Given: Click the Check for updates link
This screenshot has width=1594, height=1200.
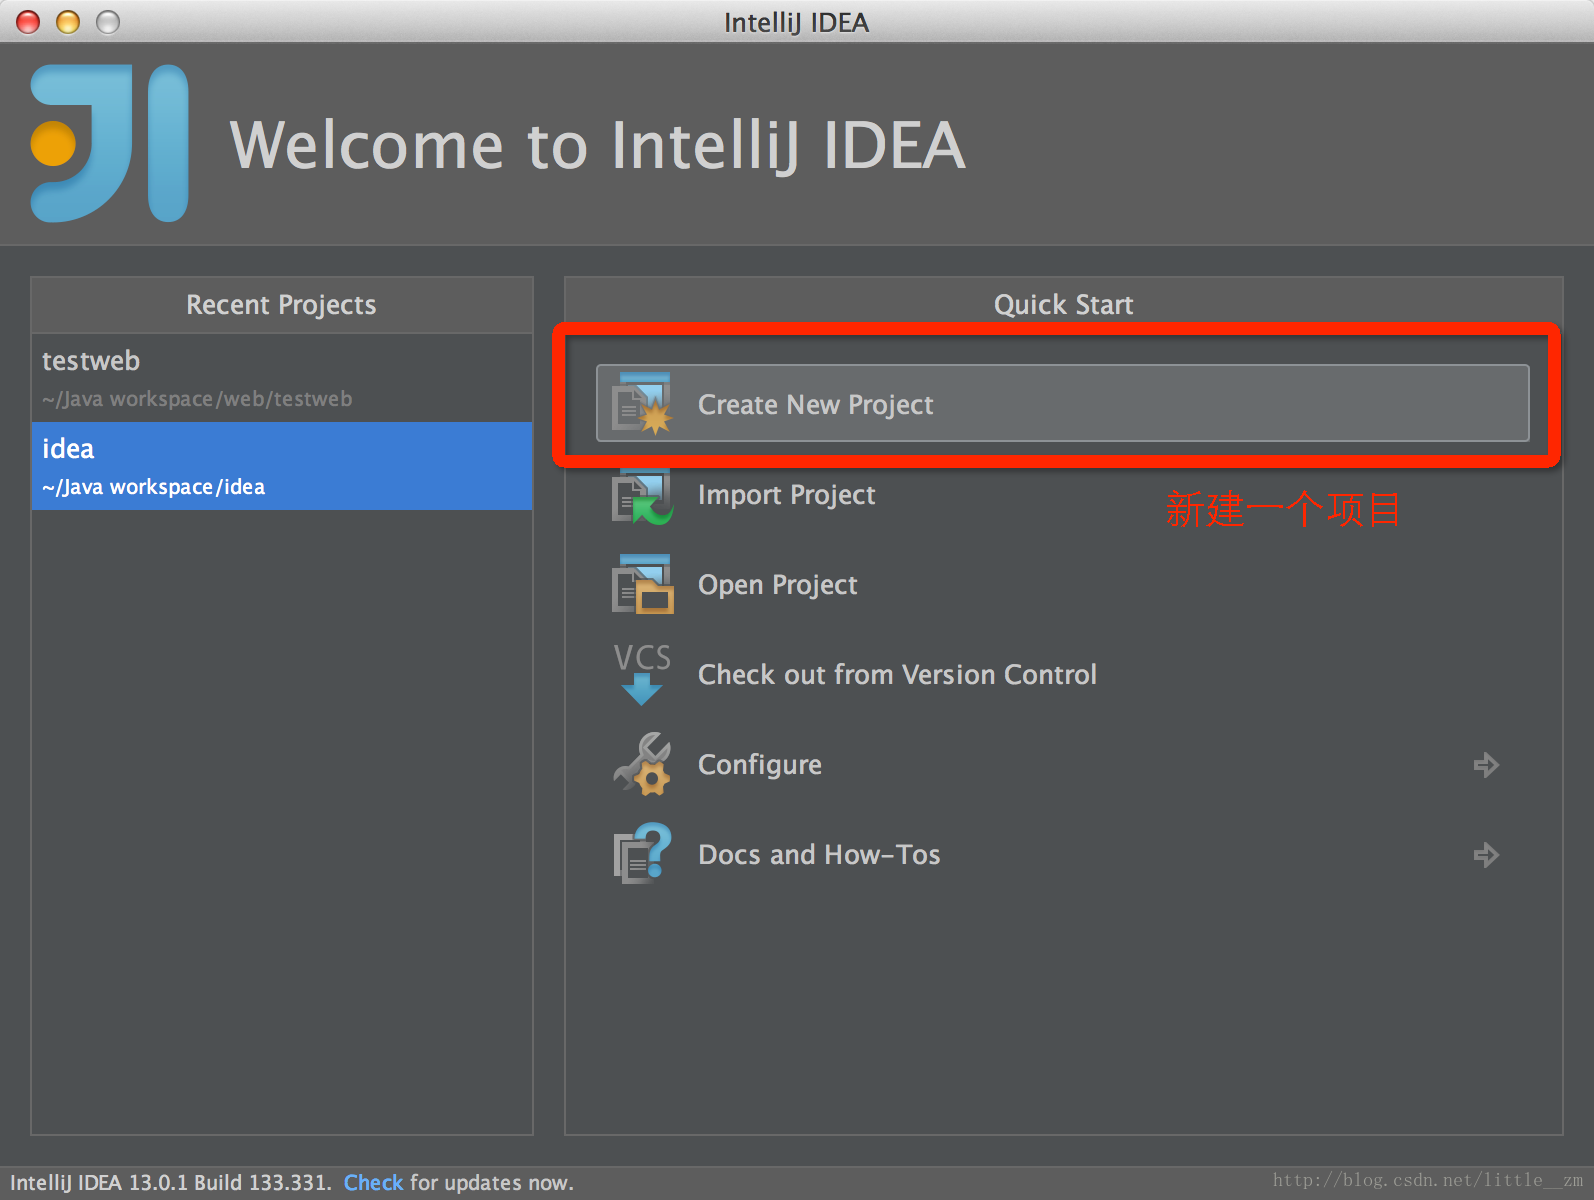Looking at the screenshot, I should click(x=373, y=1183).
